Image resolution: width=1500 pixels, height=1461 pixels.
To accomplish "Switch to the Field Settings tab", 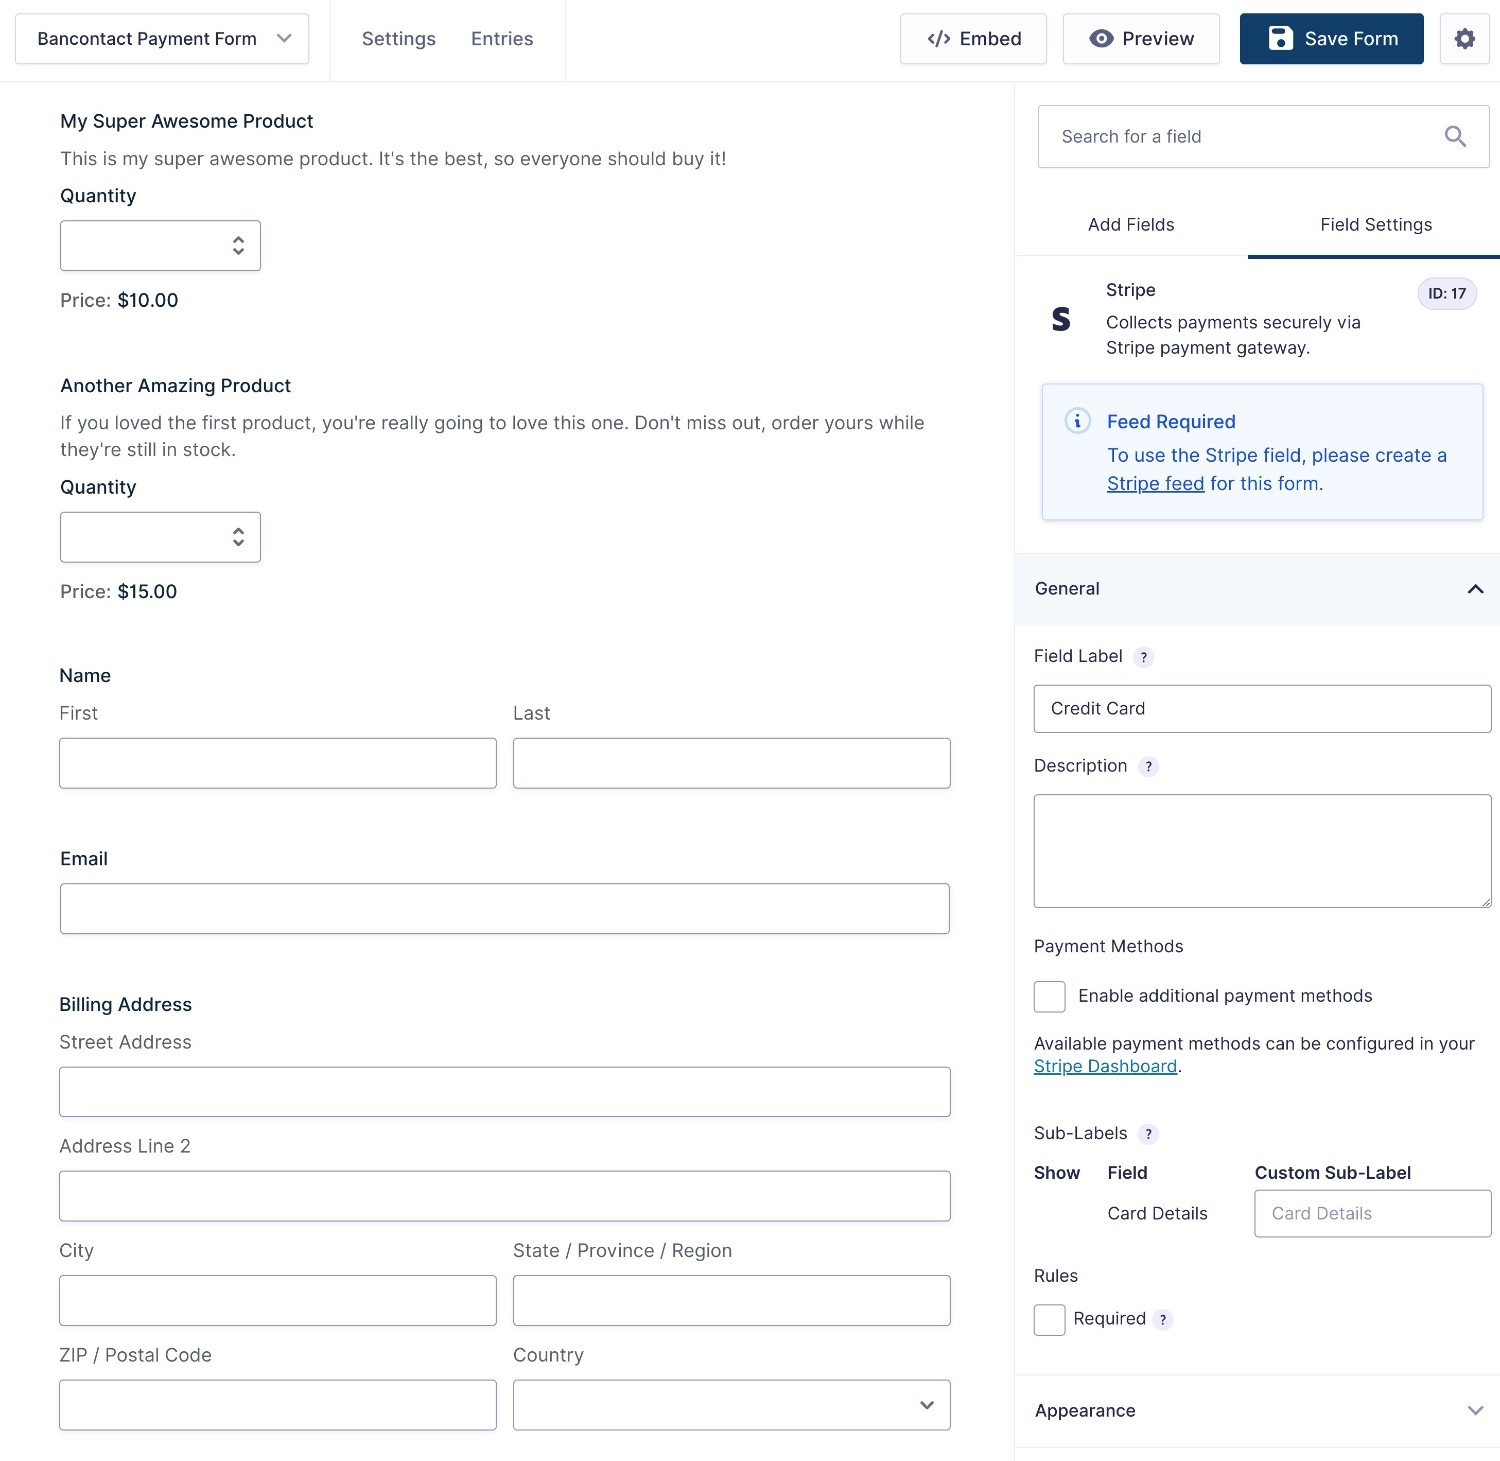I will click(1375, 225).
